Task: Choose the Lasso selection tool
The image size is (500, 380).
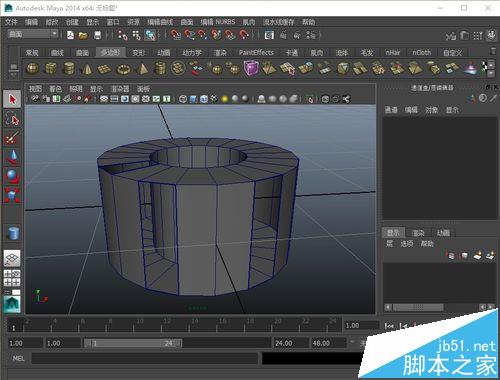Action: pos(12,119)
